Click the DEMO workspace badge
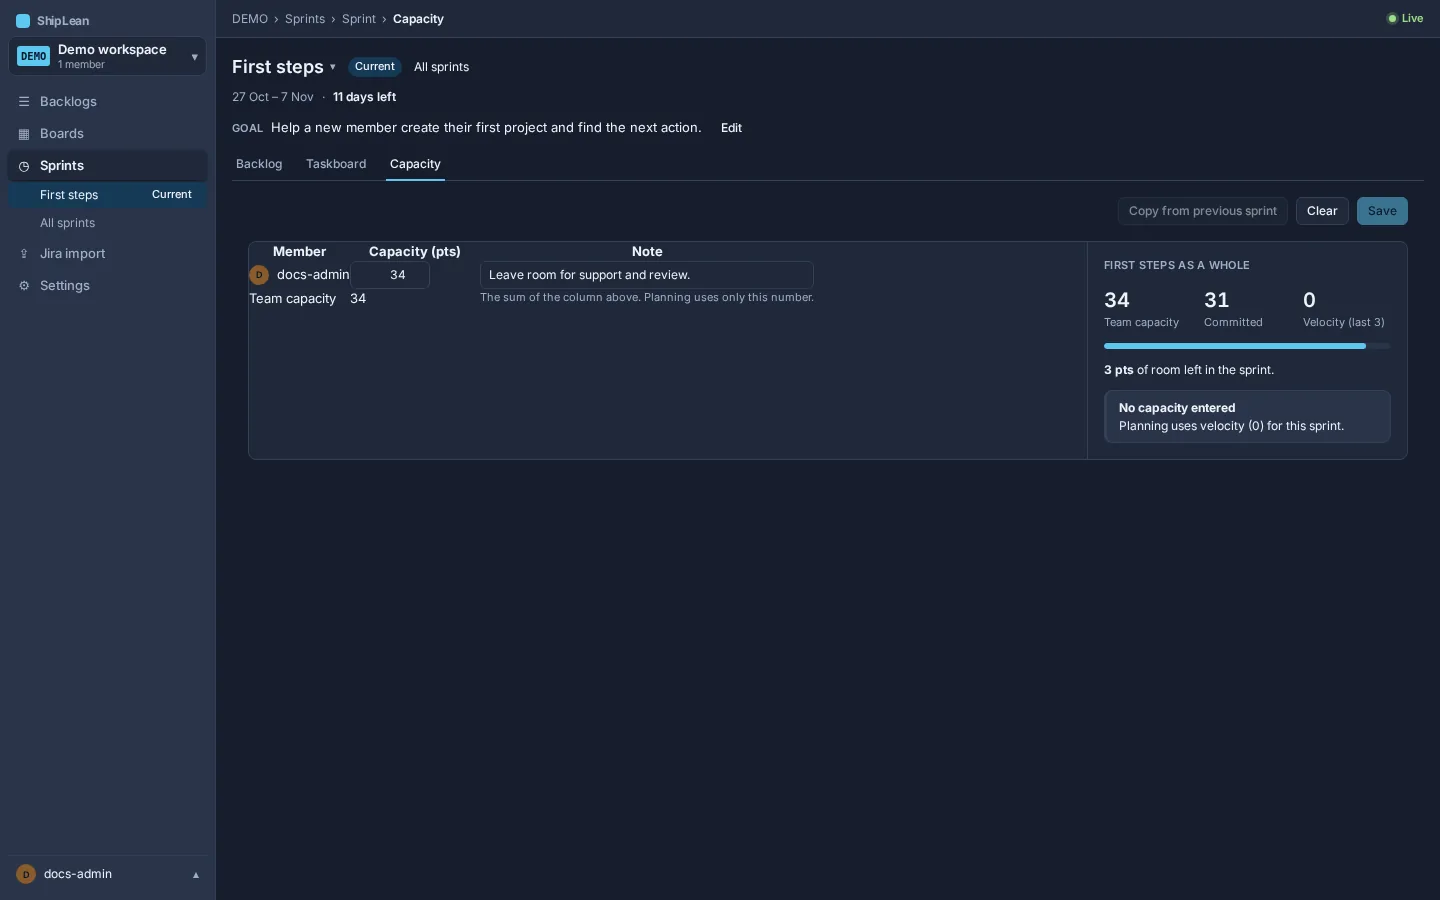Image resolution: width=1440 pixels, height=900 pixels. coord(34,56)
